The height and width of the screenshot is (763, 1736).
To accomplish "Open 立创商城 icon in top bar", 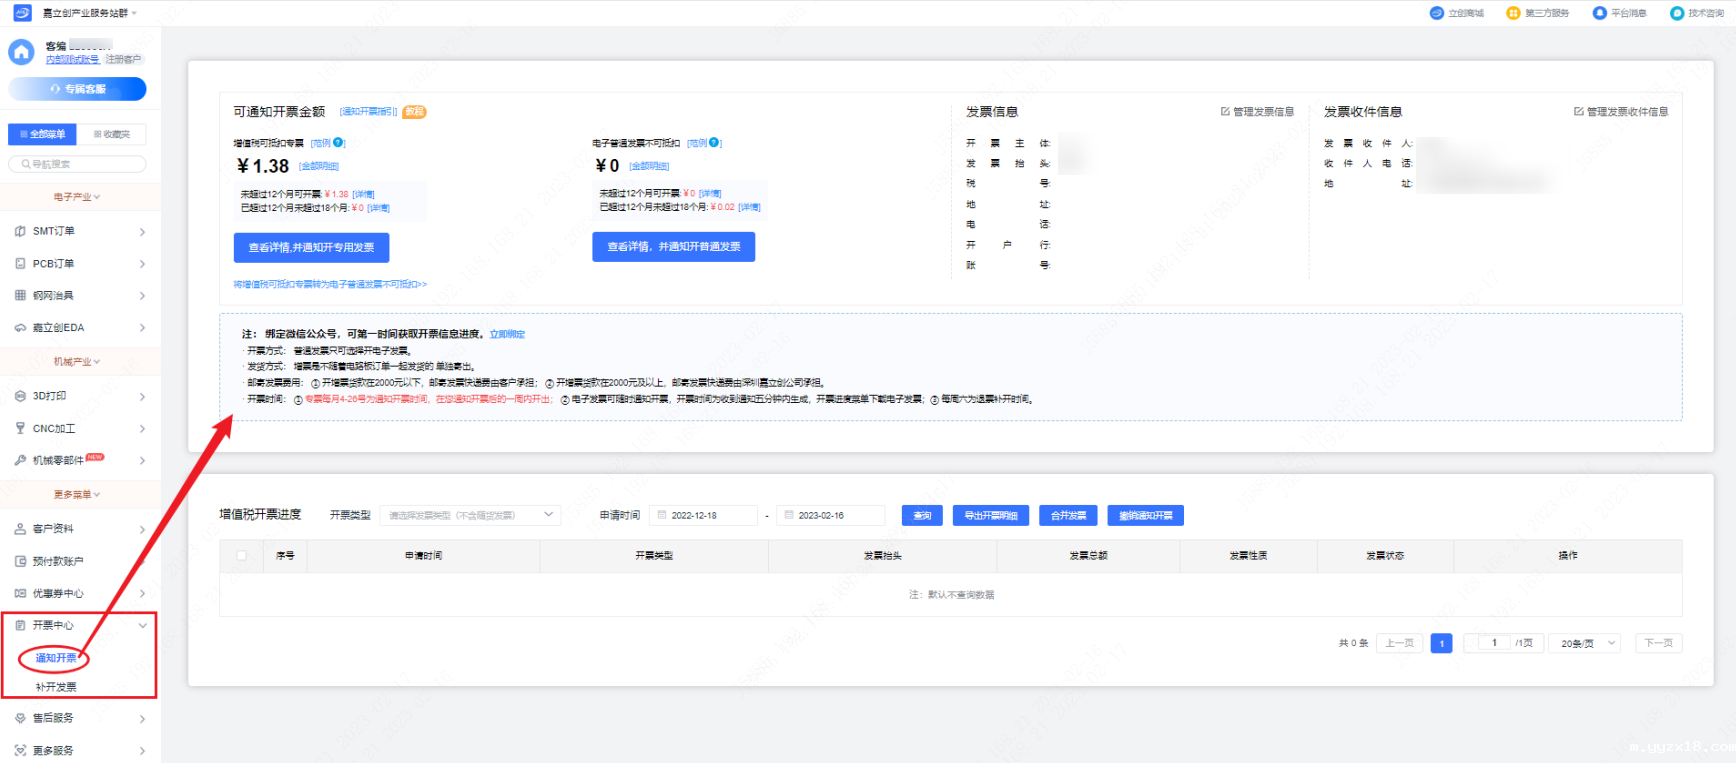I will [1437, 13].
